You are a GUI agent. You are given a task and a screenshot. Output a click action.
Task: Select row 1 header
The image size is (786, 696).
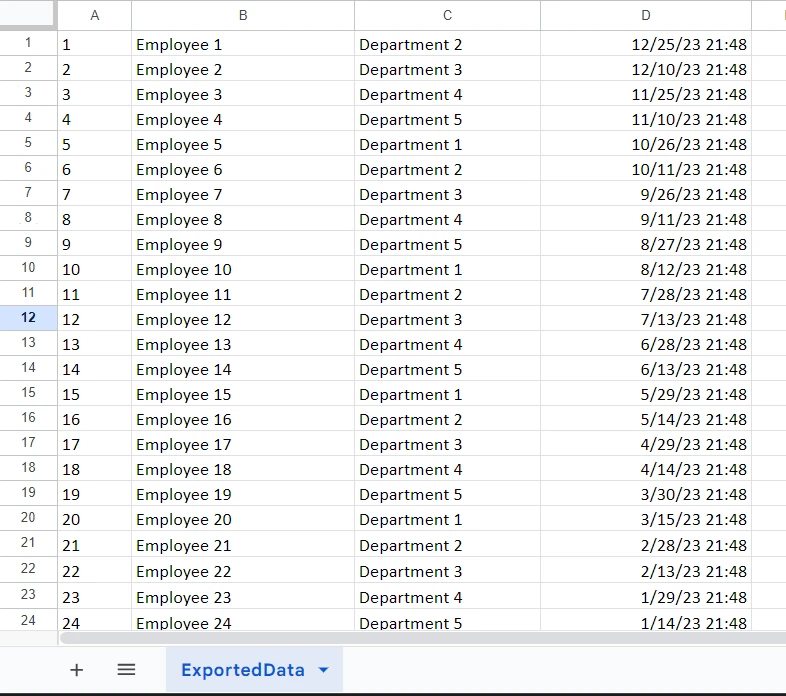click(x=28, y=43)
